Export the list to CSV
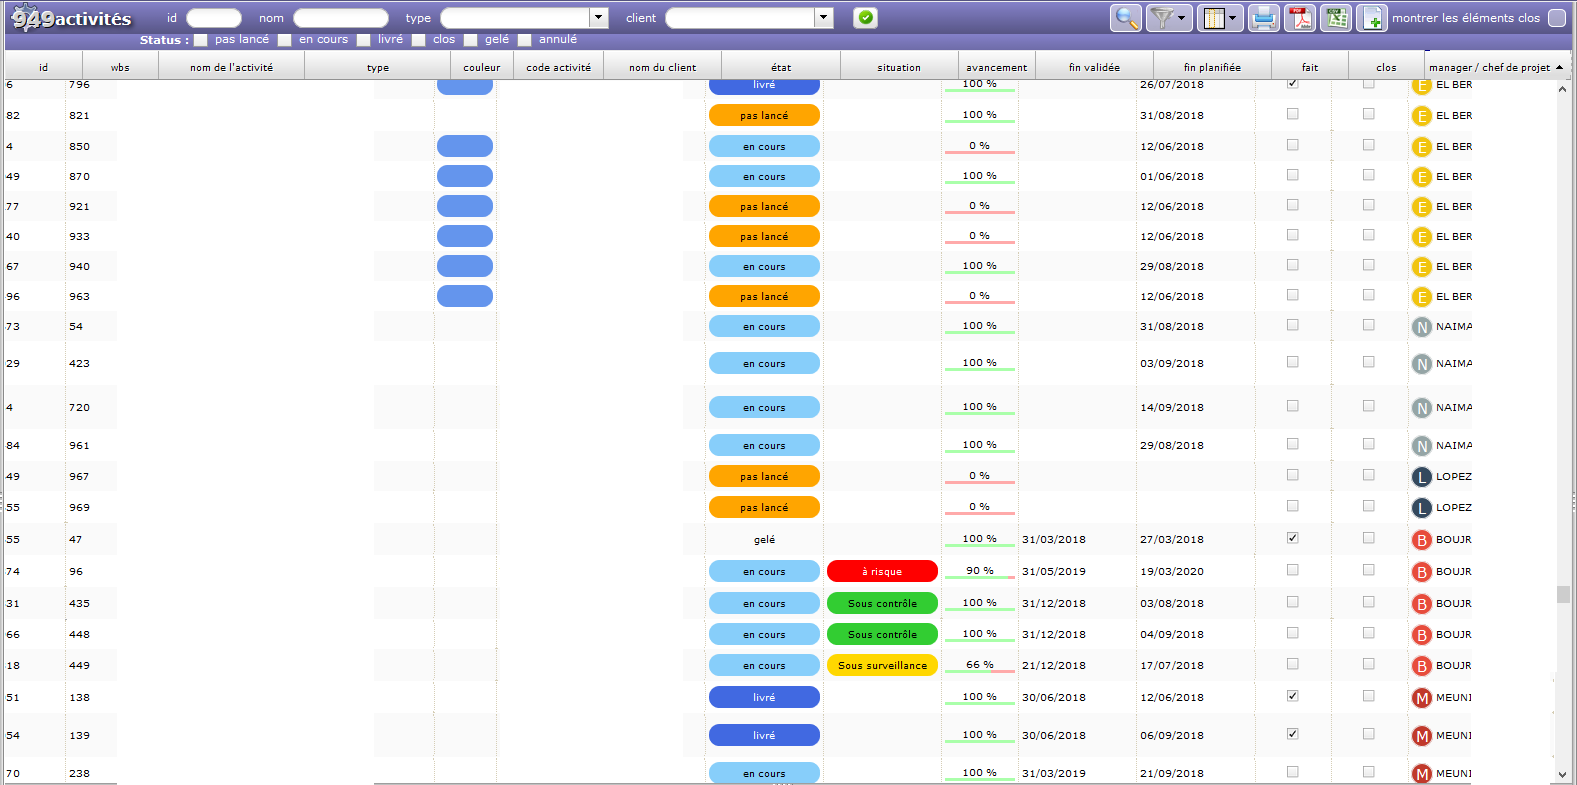 (x=1336, y=18)
